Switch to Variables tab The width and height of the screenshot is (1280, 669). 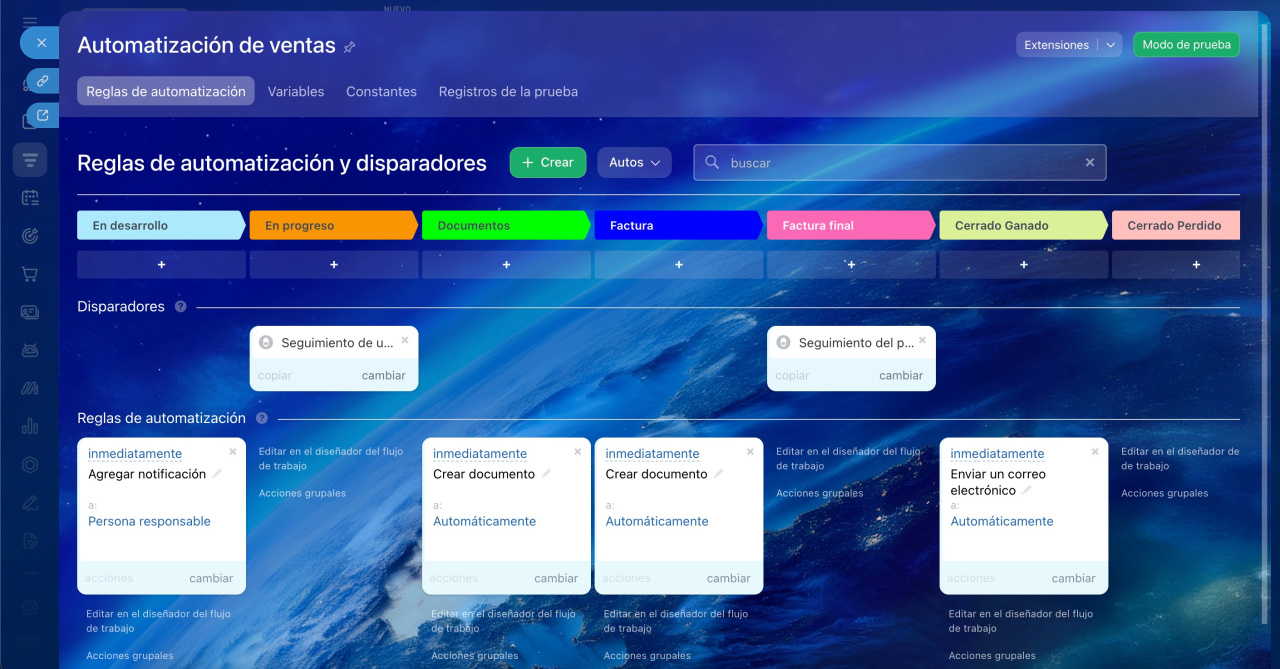tap(296, 91)
